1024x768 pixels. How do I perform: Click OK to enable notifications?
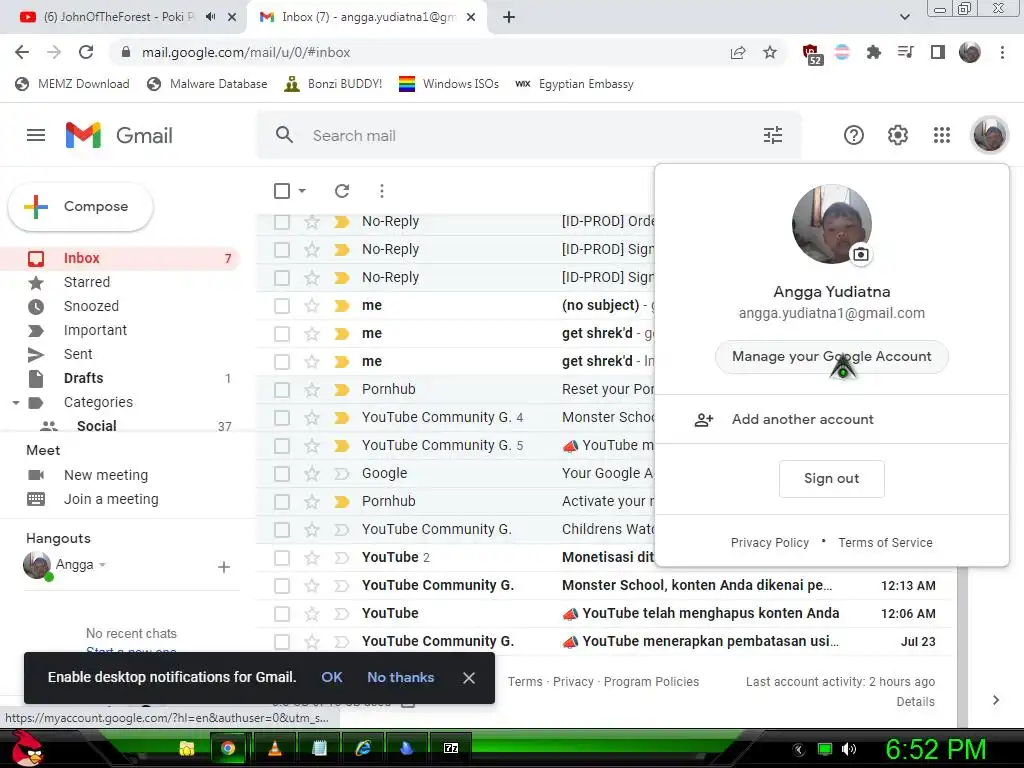tap(332, 677)
